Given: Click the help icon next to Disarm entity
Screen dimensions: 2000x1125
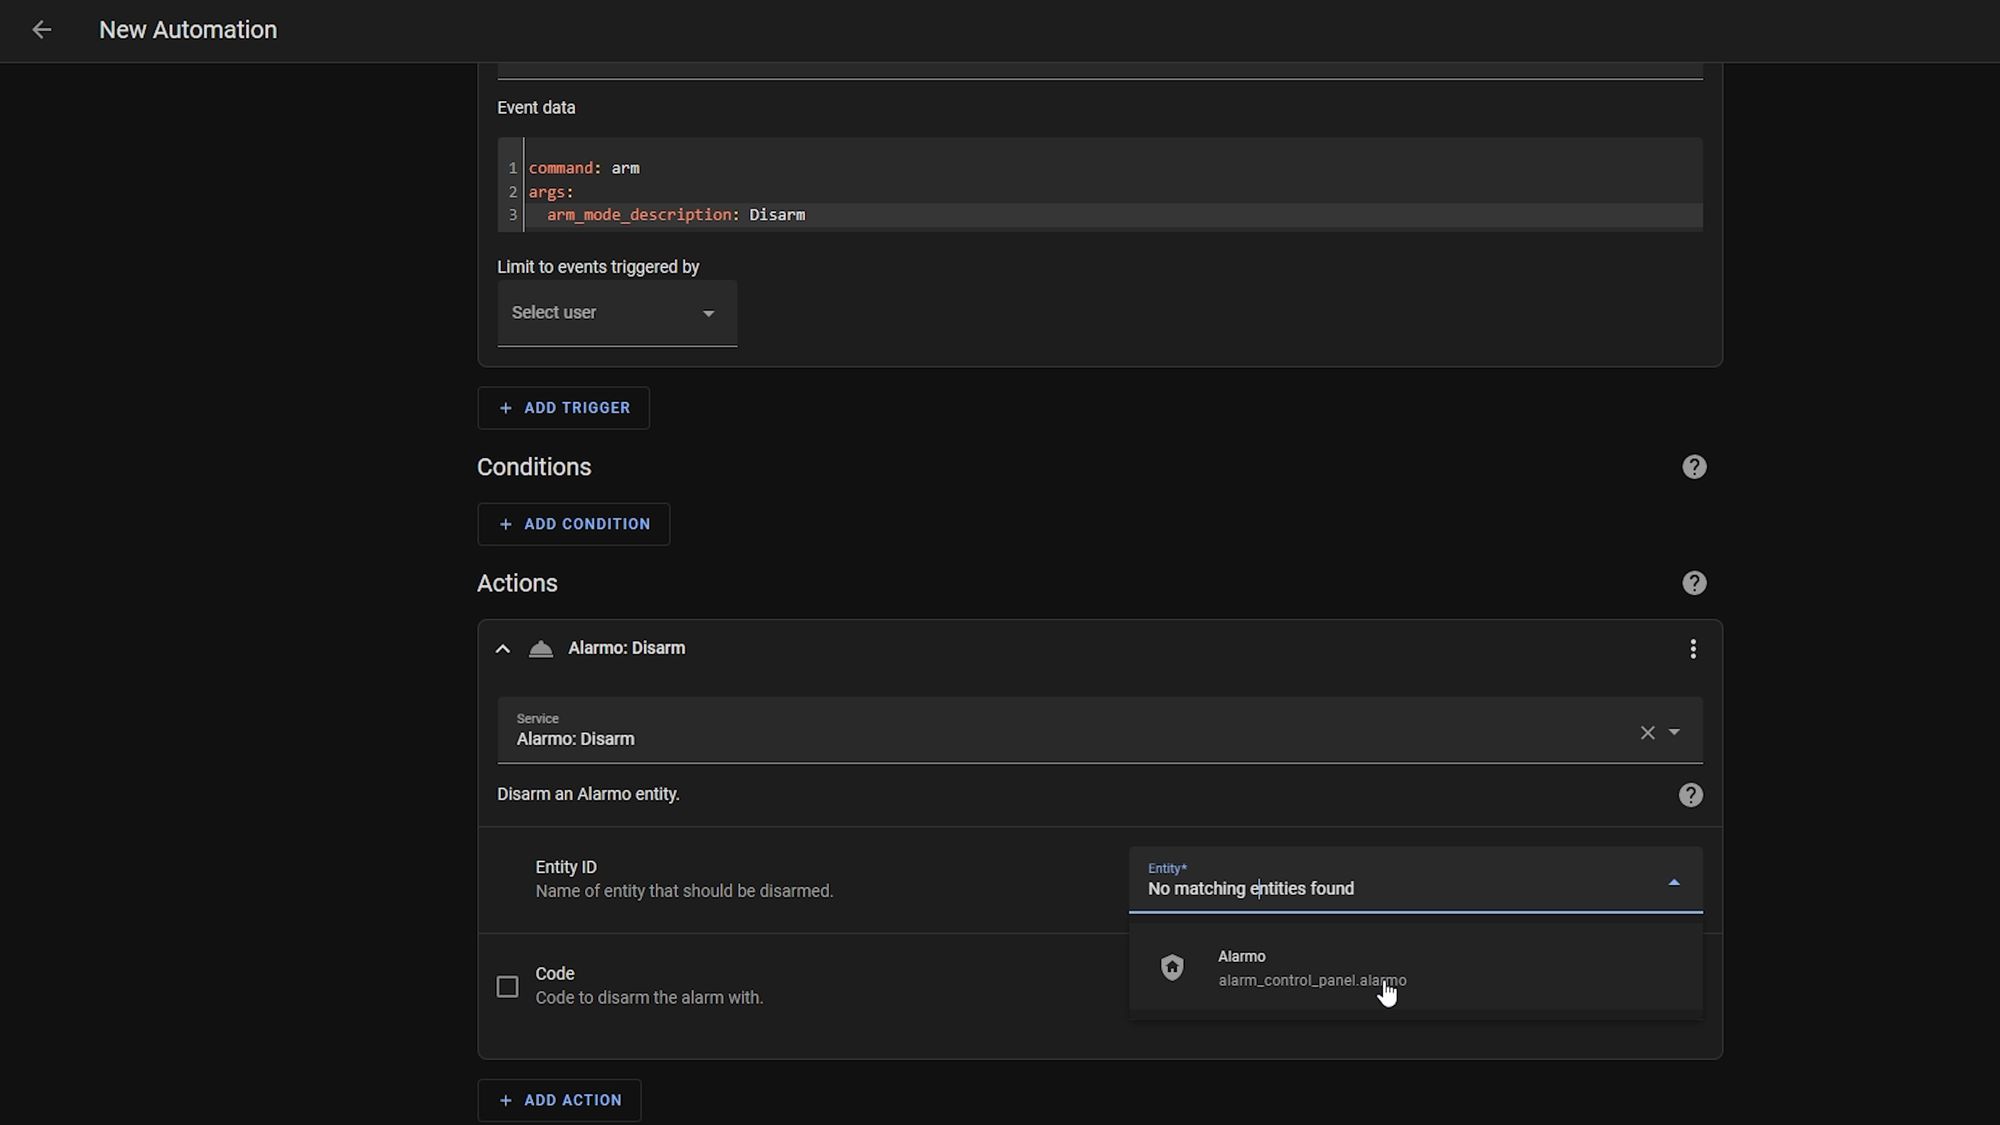Looking at the screenshot, I should (1691, 795).
